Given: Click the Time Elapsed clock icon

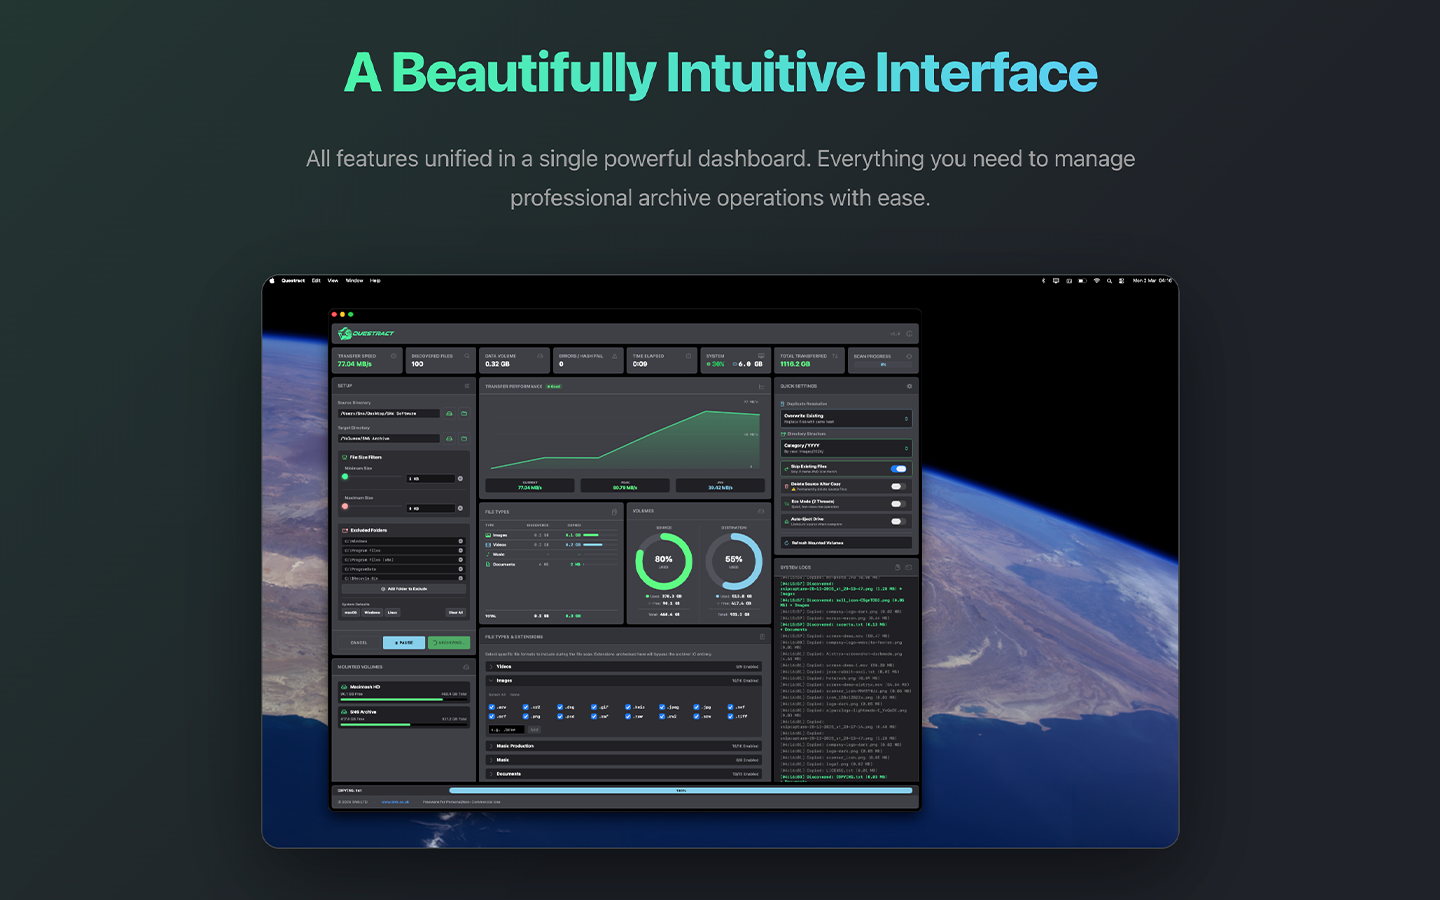Looking at the screenshot, I should 688,356.
